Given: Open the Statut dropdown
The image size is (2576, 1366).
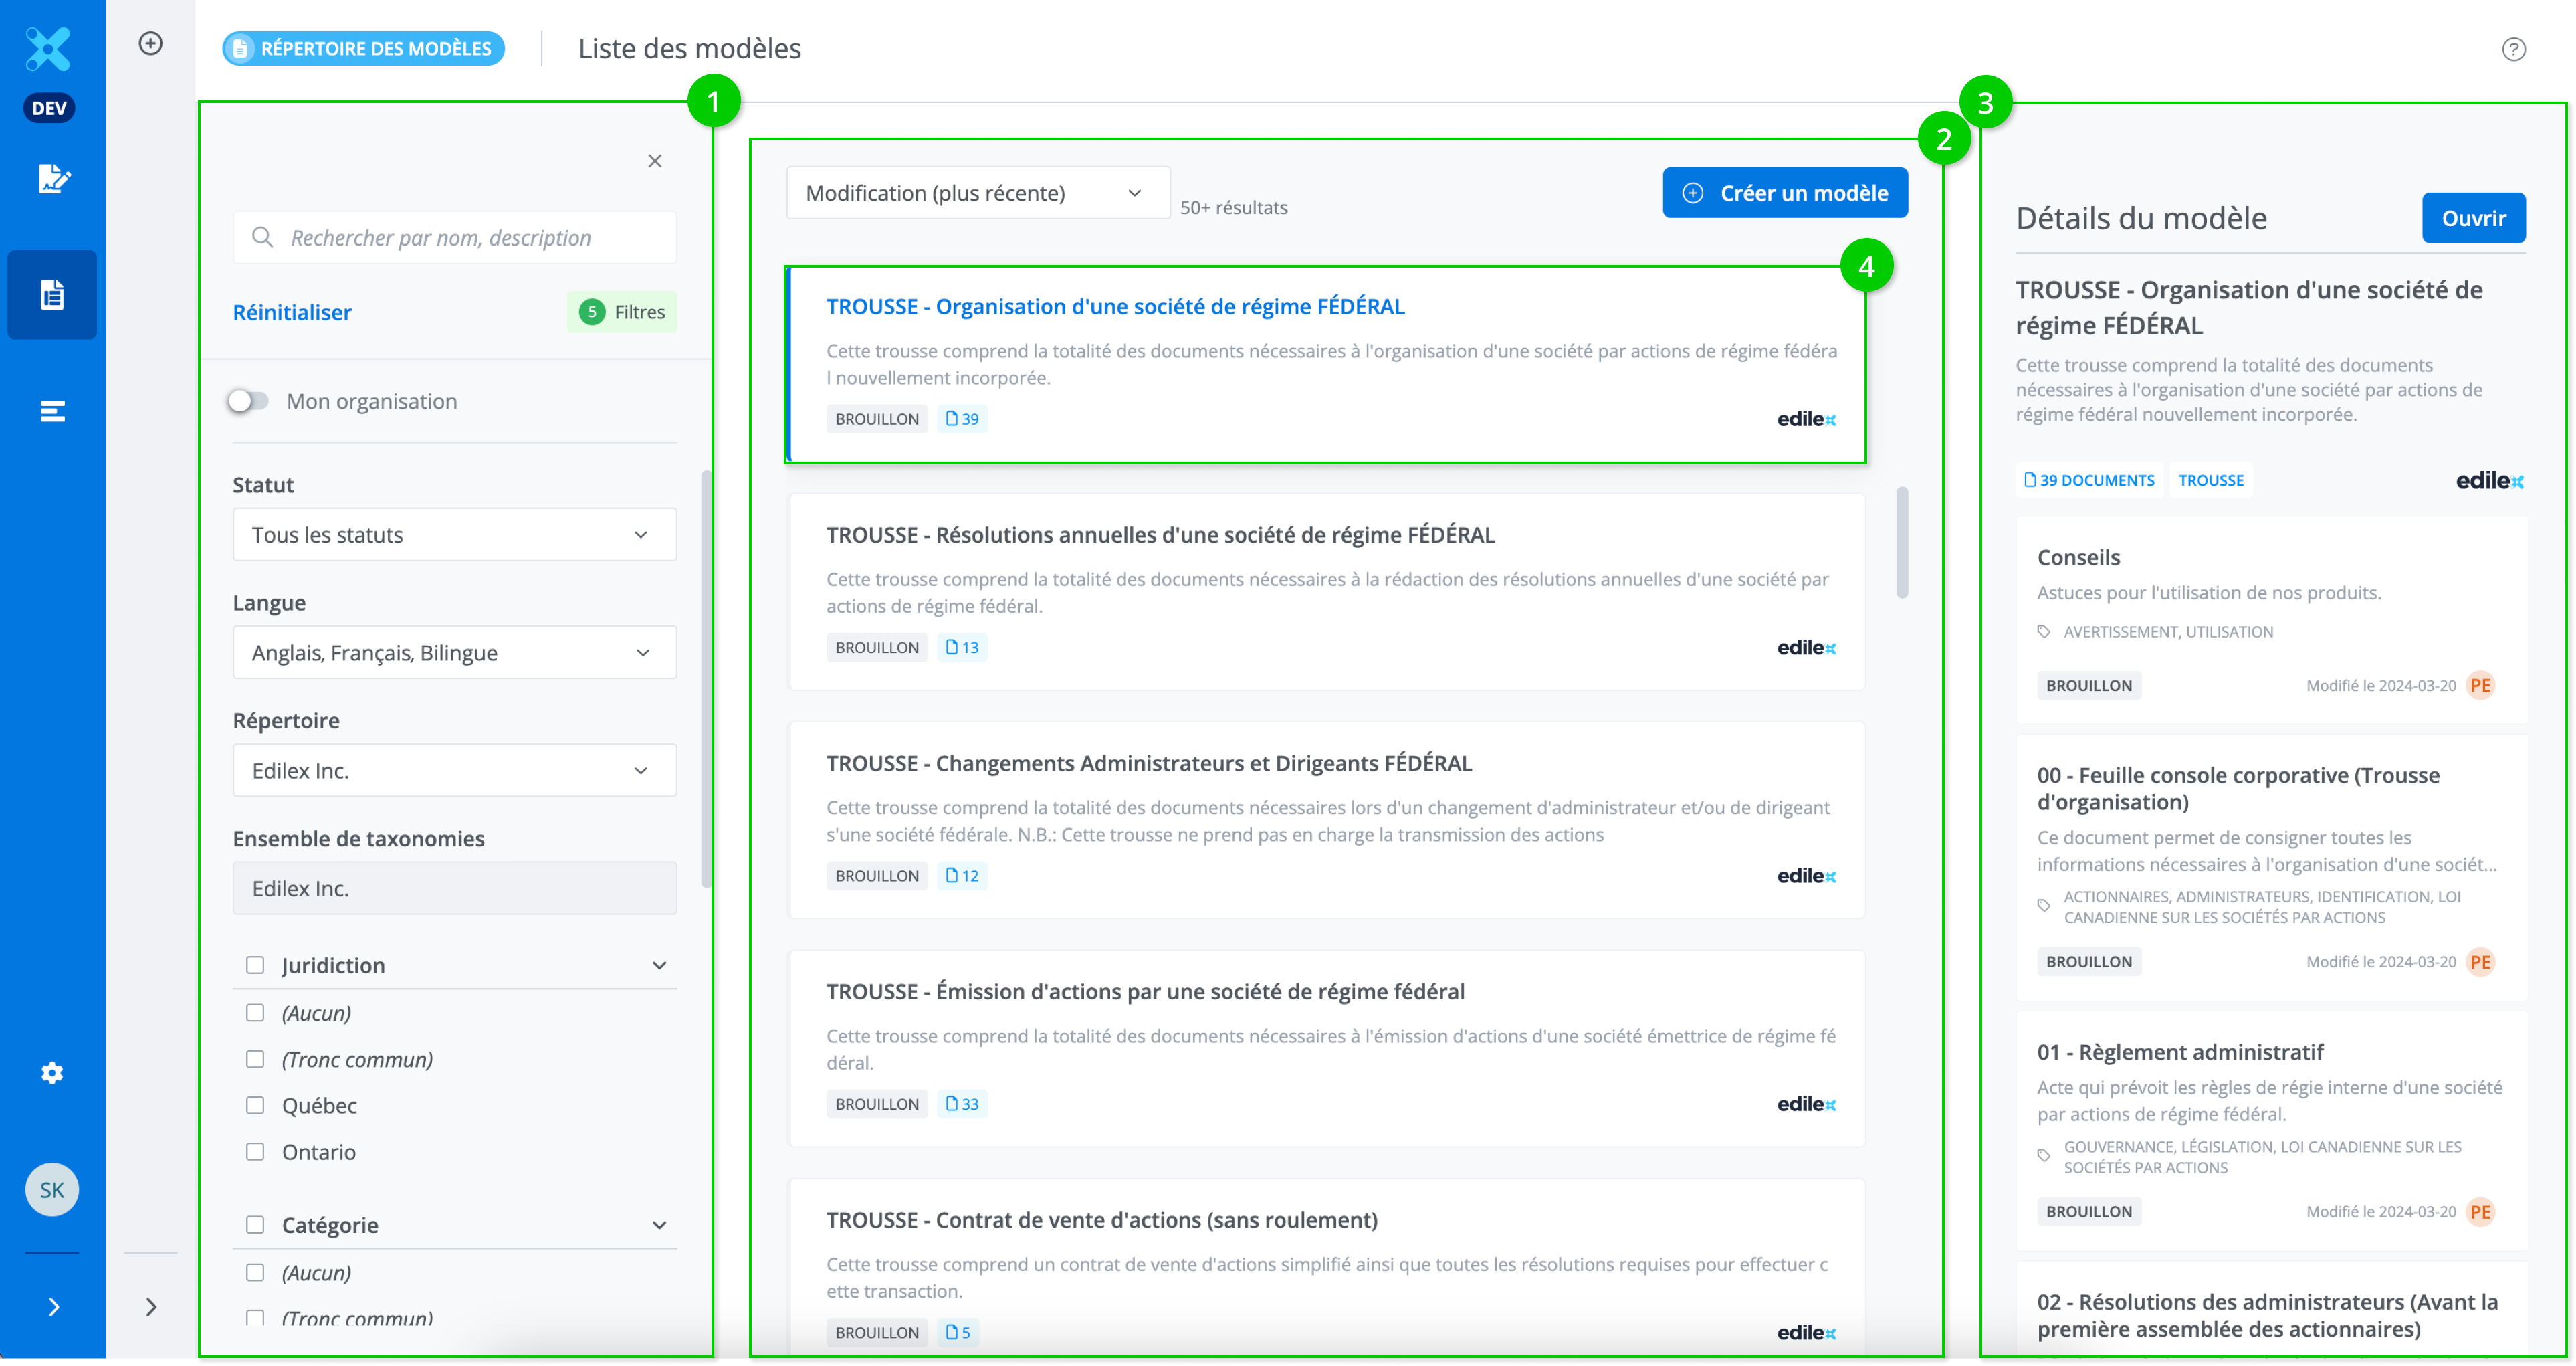Looking at the screenshot, I should click(454, 535).
